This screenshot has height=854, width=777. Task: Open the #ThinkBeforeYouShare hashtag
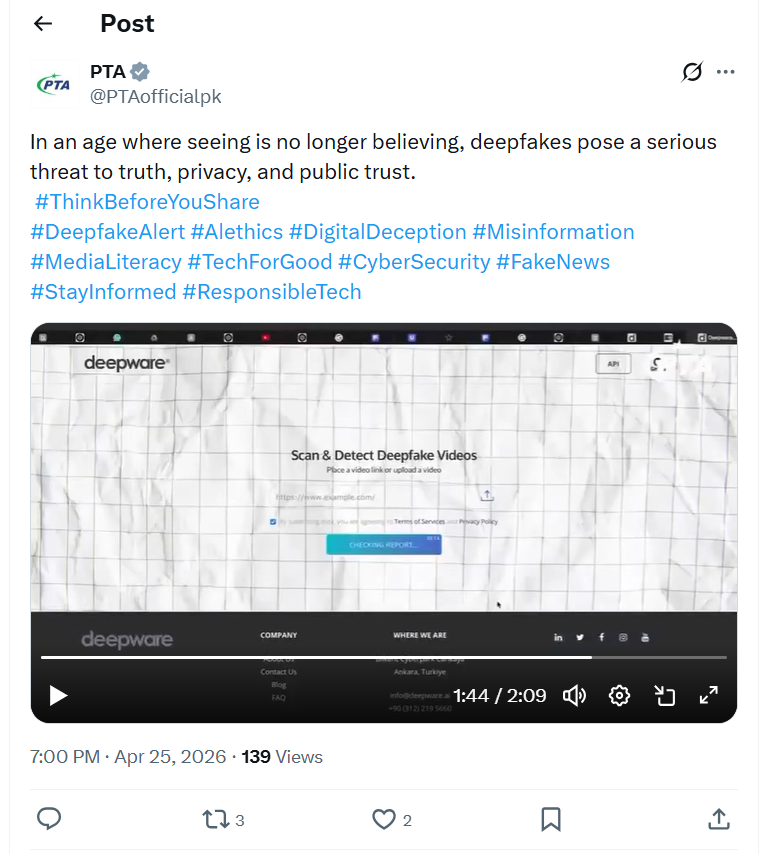point(147,202)
